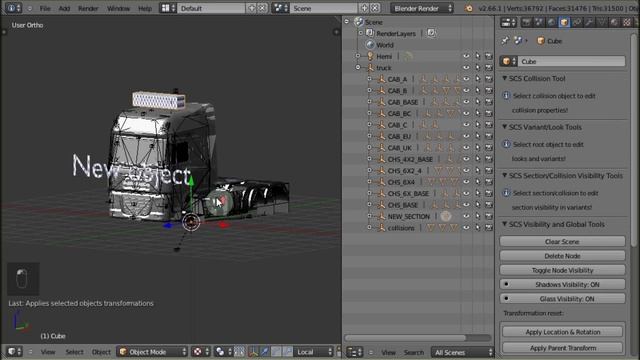Viewport: 640px width, 360px height.
Task: Click the Scene icon in outliner
Action: (x=359, y=22)
